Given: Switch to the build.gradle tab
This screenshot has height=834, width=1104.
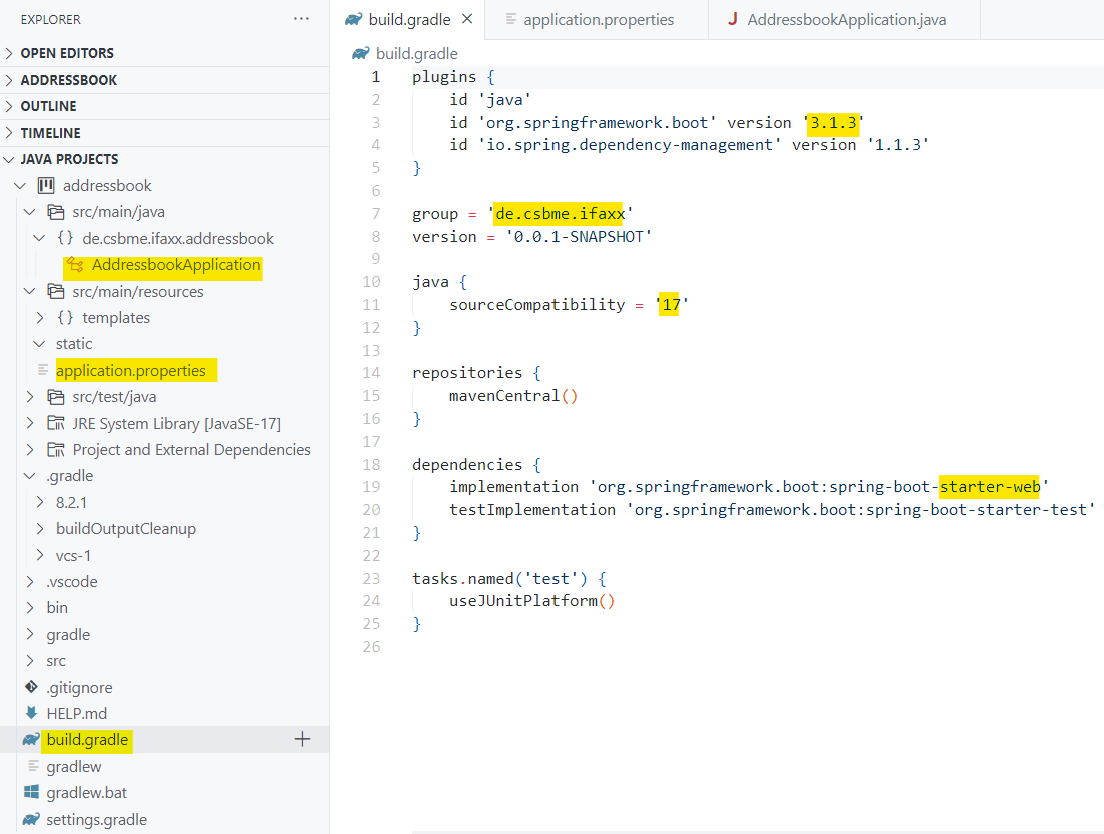Looking at the screenshot, I should pos(409,20).
